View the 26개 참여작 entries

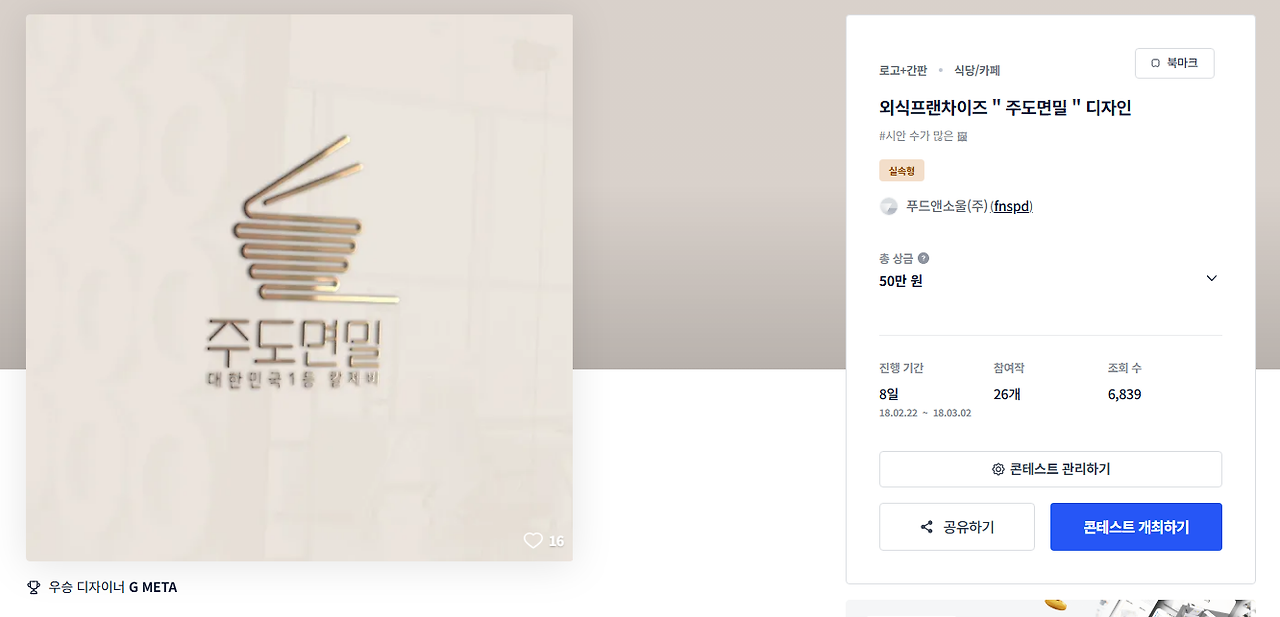coord(1007,394)
